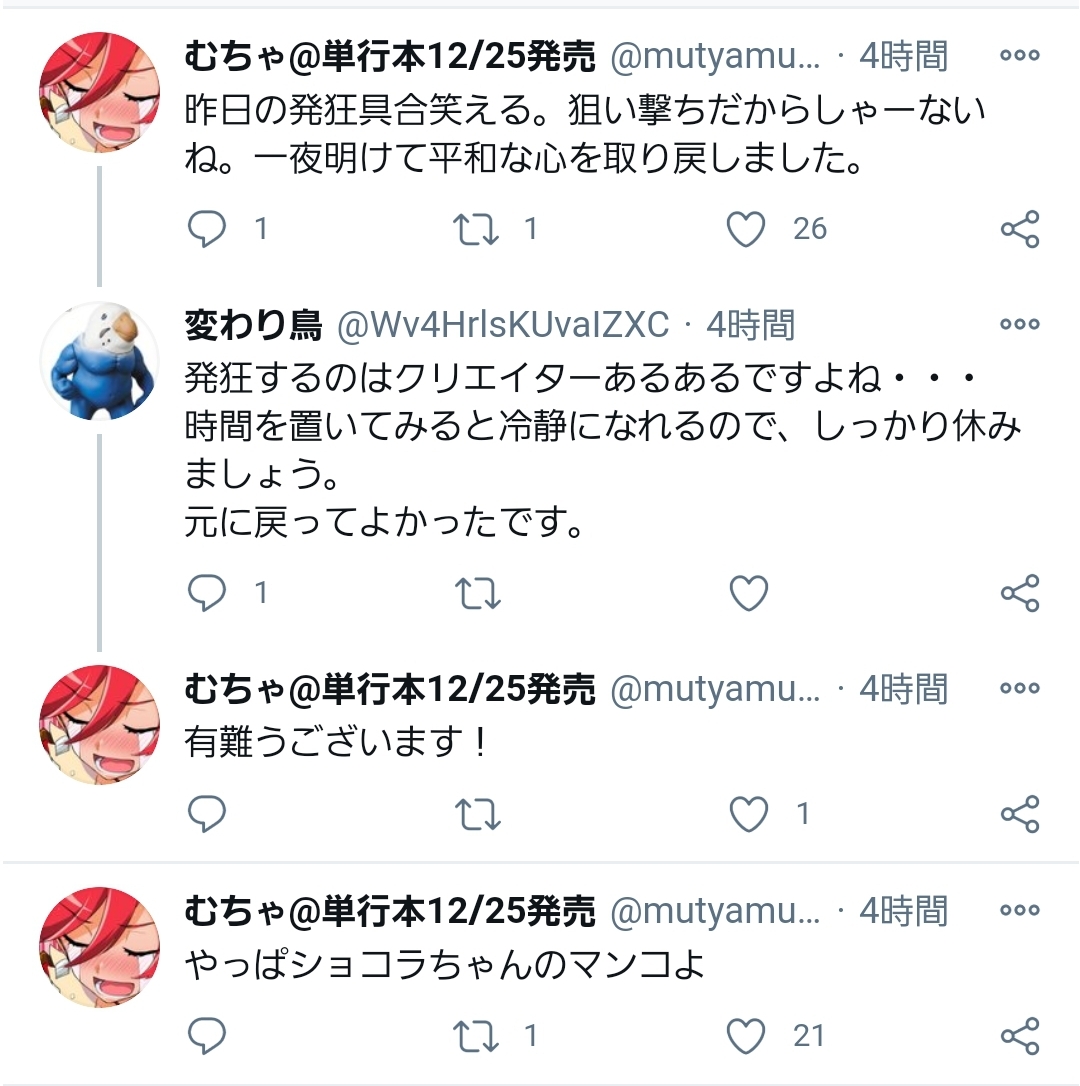
Task: Open more options on the first tweet
Action: click(x=1020, y=55)
